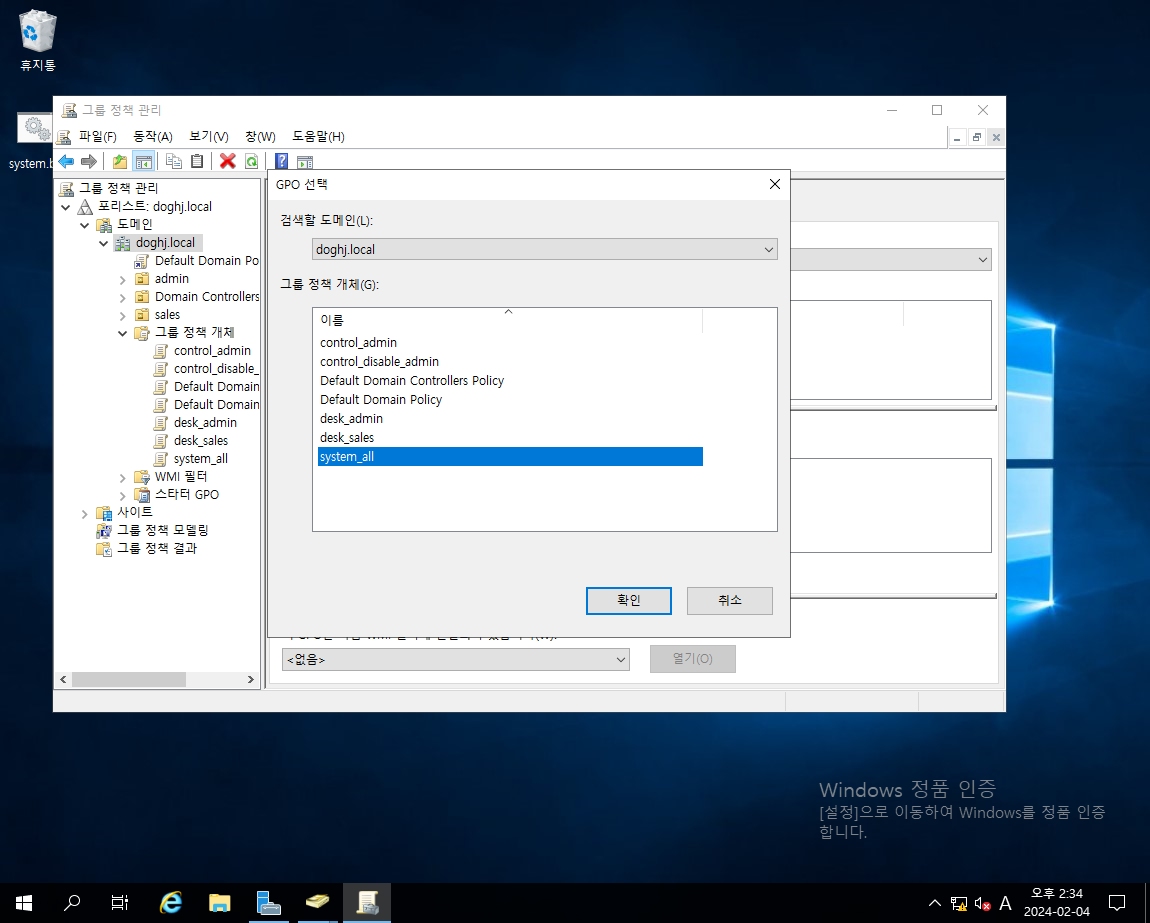
Task: Open the notification center icon
Action: pyautogui.click(x=1116, y=902)
